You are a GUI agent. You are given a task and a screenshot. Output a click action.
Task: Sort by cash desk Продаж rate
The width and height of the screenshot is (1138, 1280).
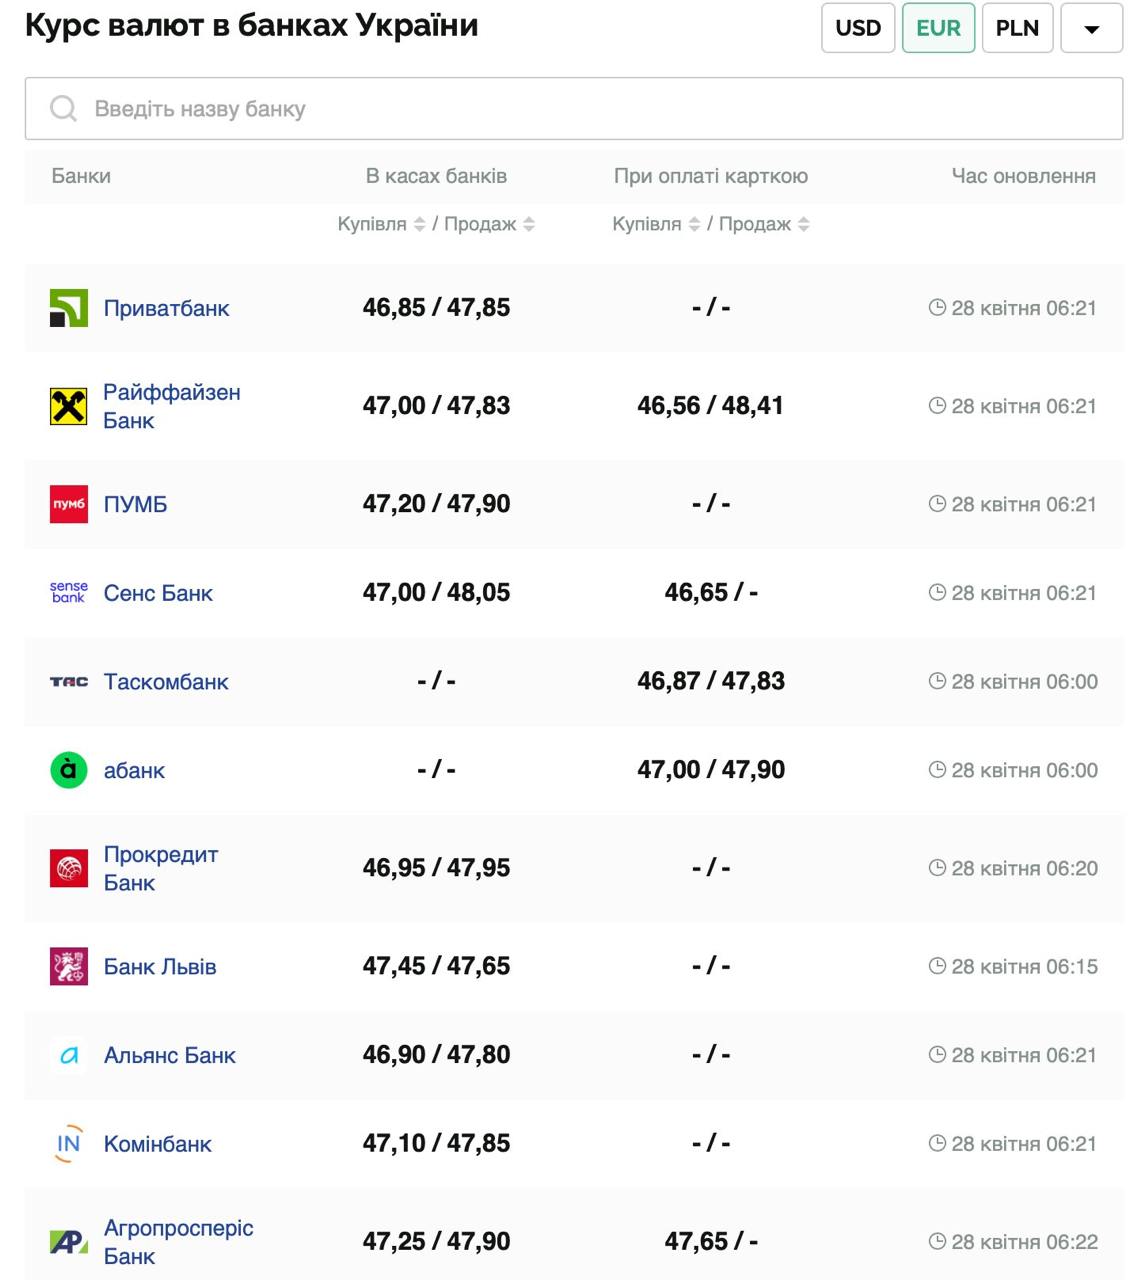click(x=529, y=225)
